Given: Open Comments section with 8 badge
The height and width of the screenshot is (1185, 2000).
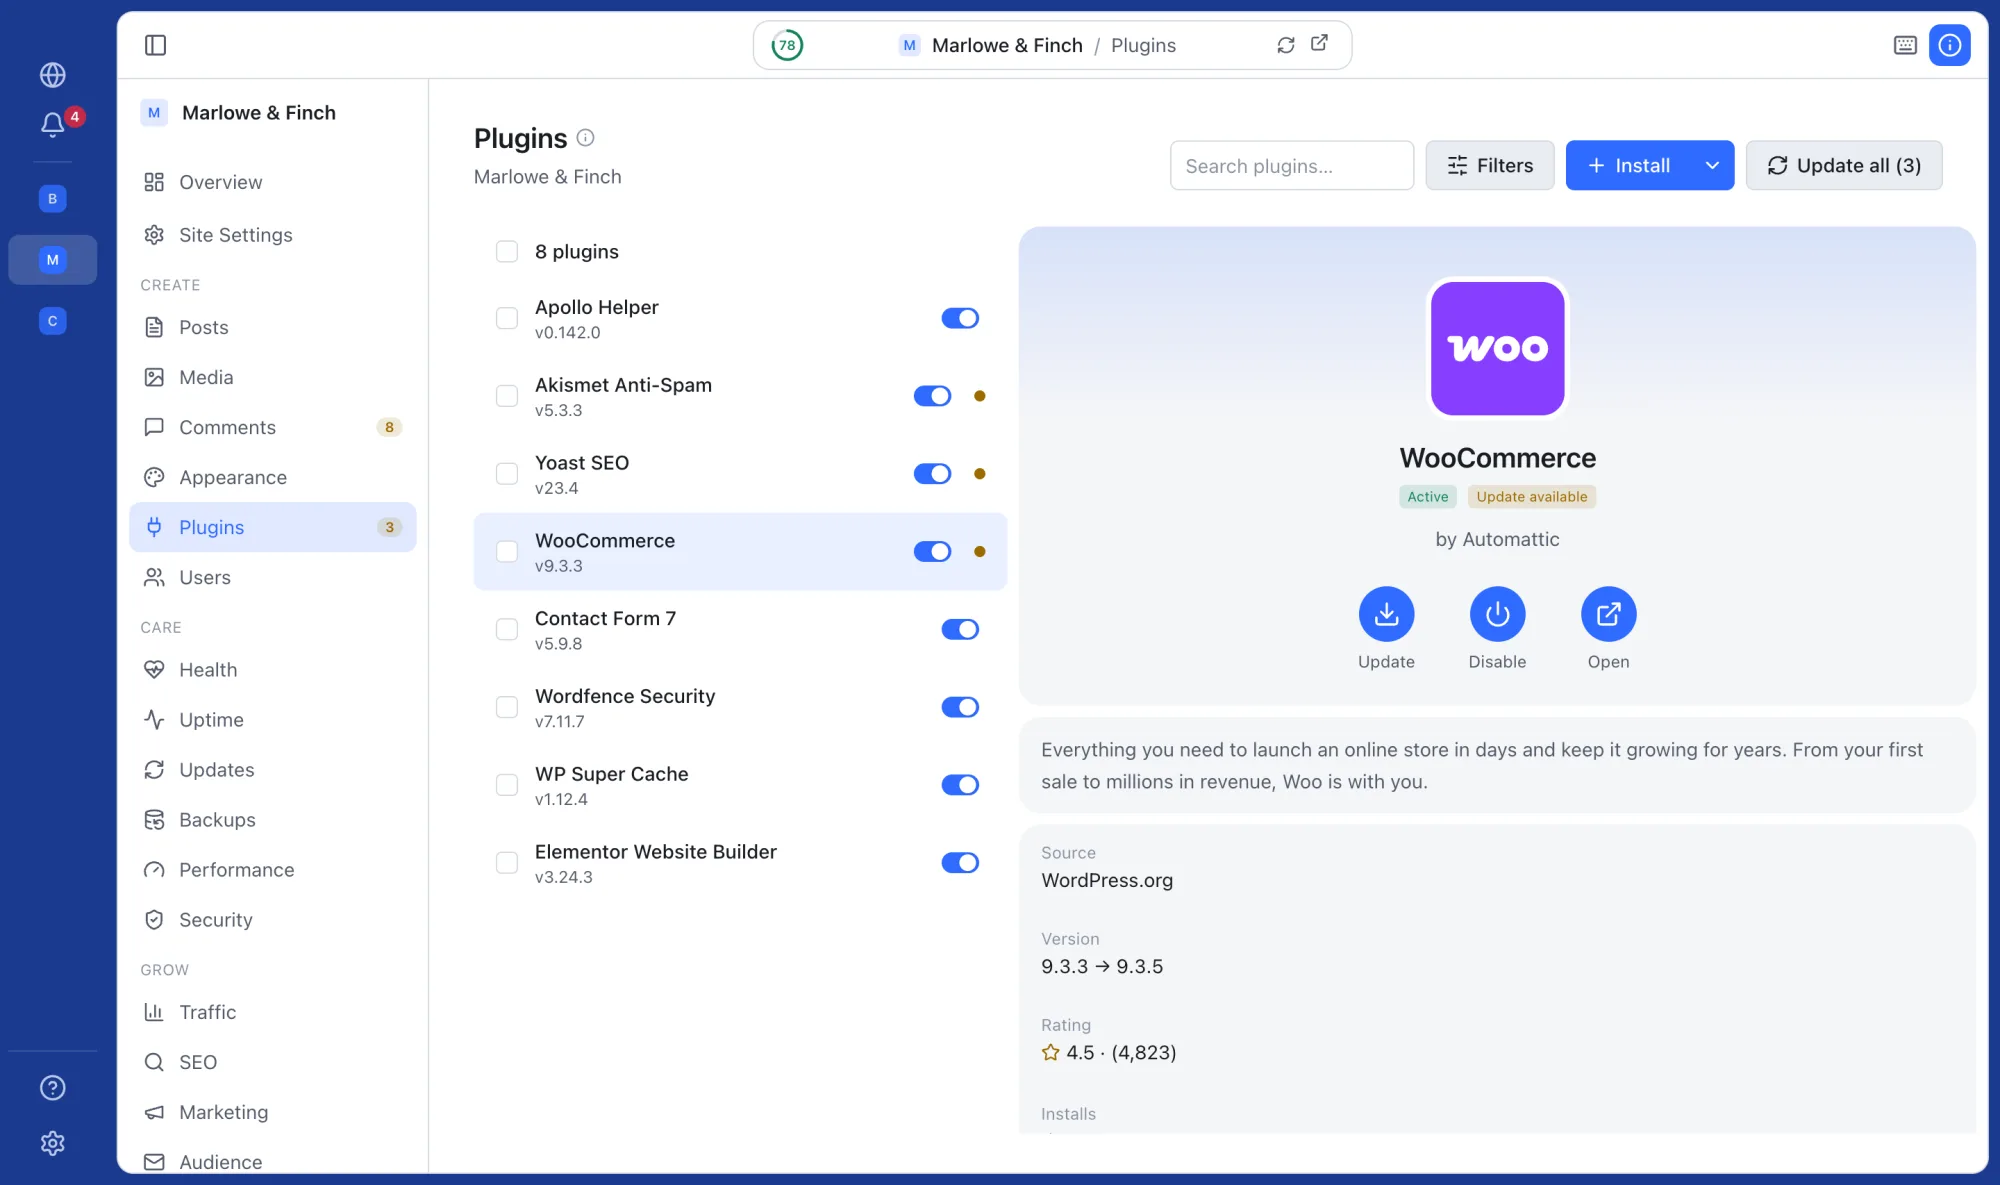Looking at the screenshot, I should pos(272,427).
